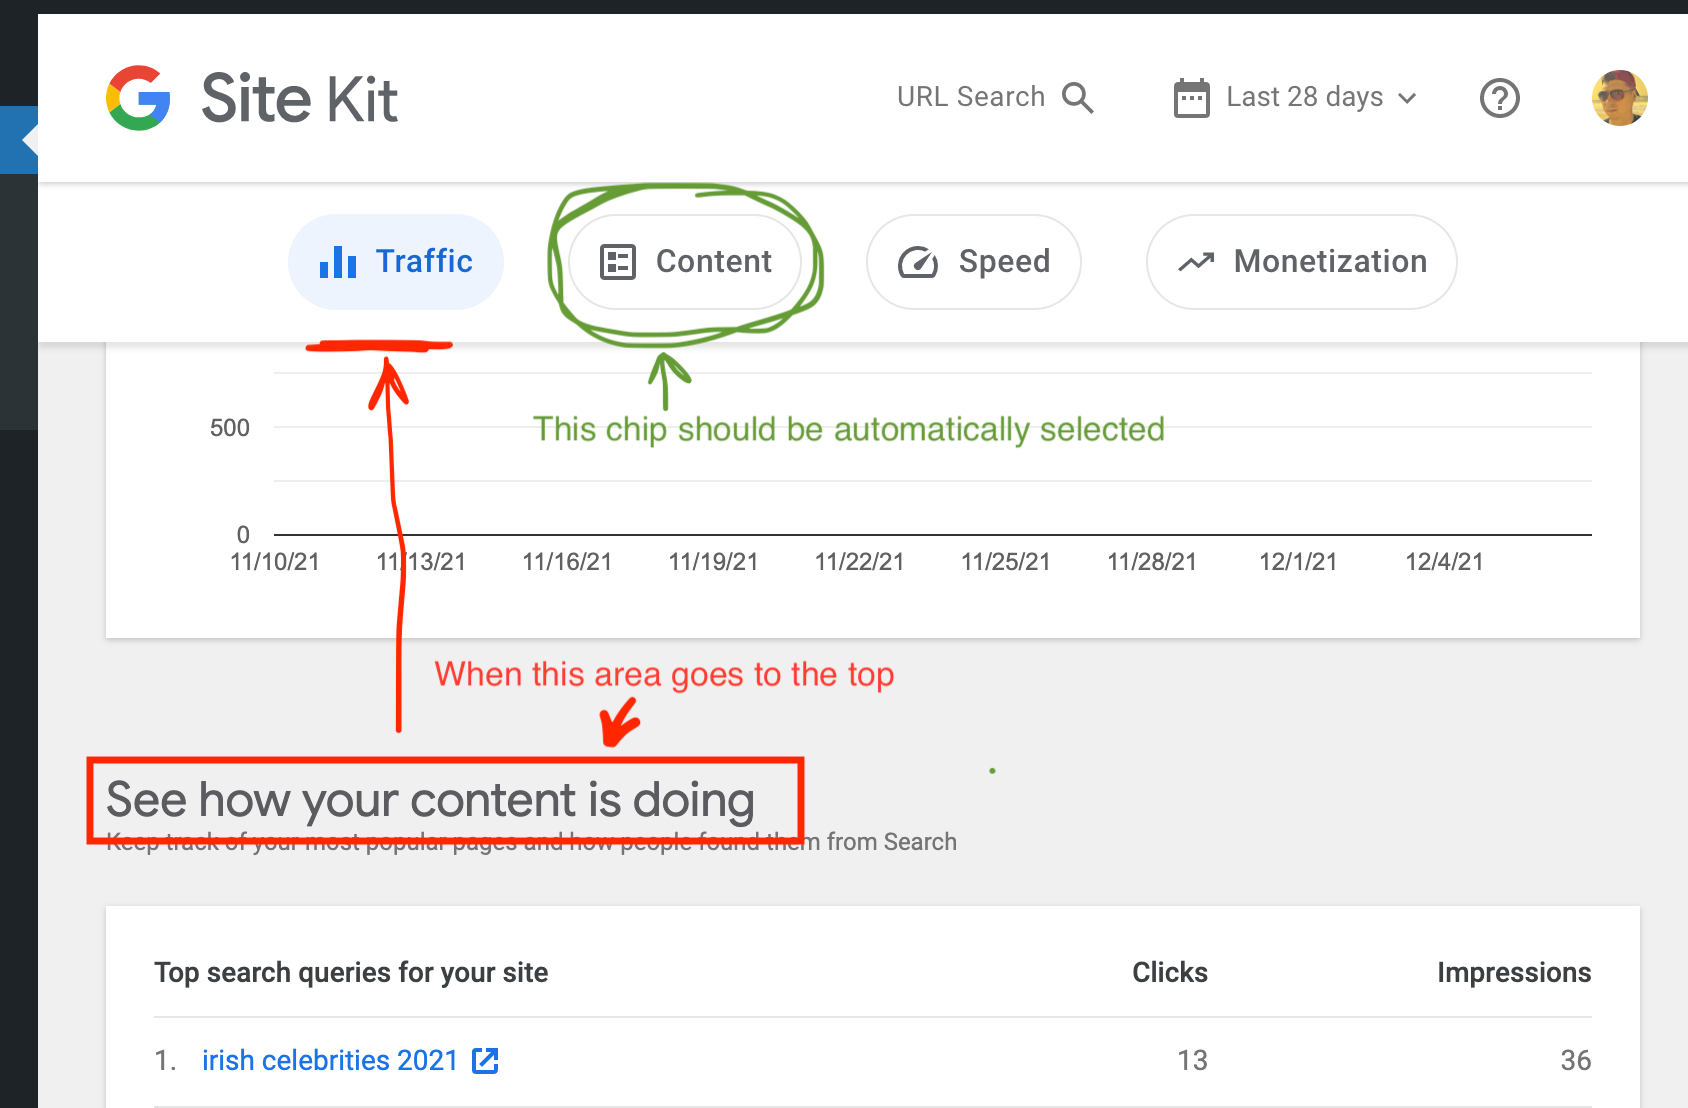Open help using the question mark icon
The image size is (1688, 1108).
[1499, 97]
